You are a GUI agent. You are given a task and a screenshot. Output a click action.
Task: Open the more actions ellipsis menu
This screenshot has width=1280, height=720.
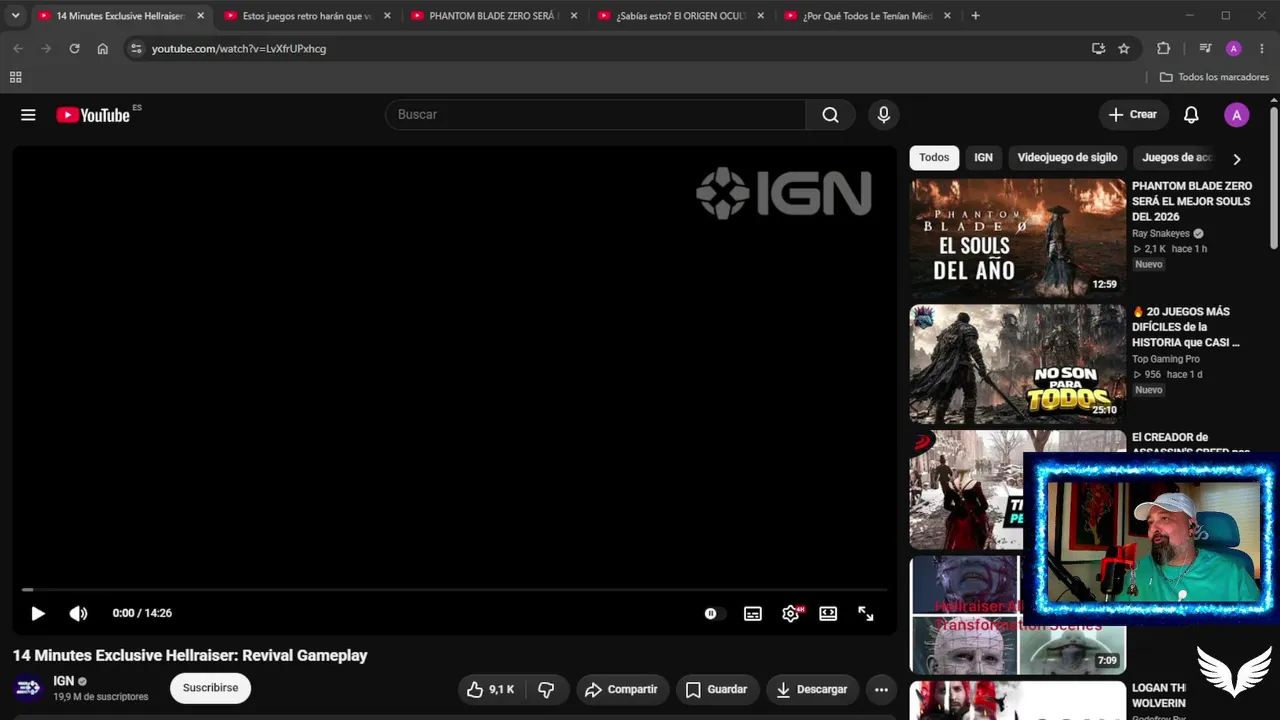pyautogui.click(x=881, y=689)
